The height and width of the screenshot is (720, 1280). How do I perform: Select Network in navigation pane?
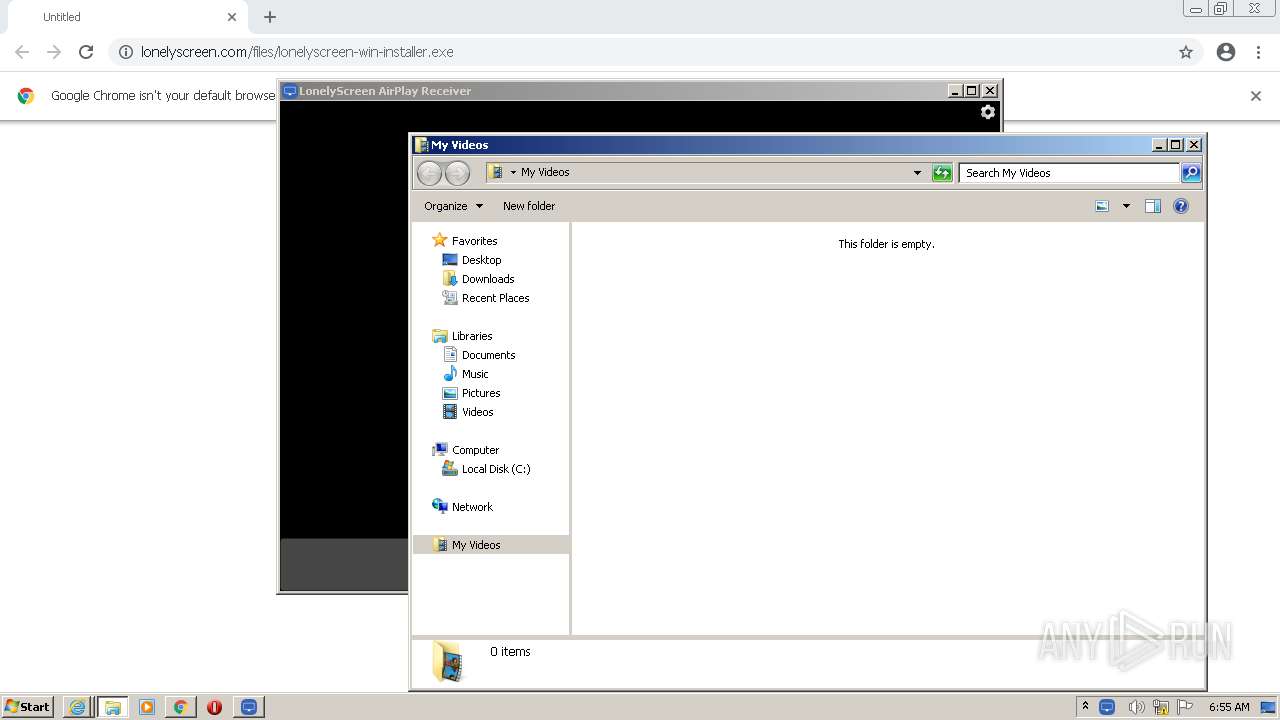click(472, 507)
